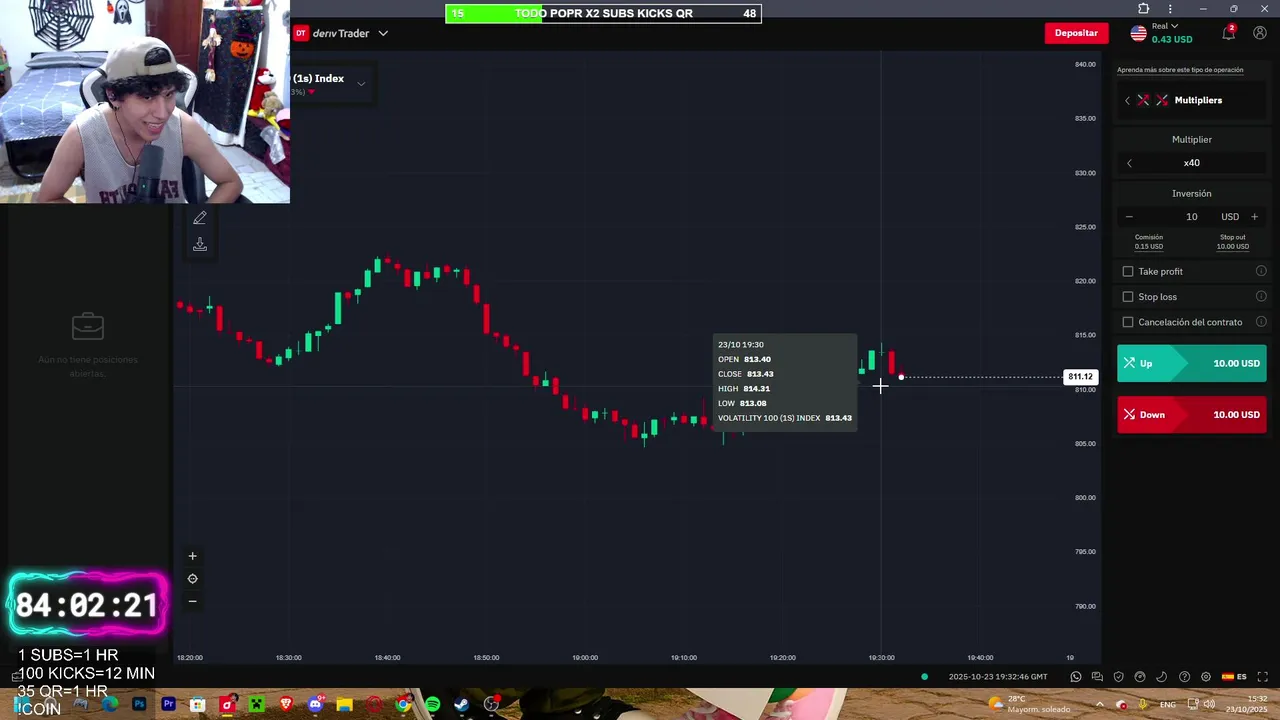Screen dimensions: 1280x720
Task: Click the green network status indicator
Action: tap(925, 677)
